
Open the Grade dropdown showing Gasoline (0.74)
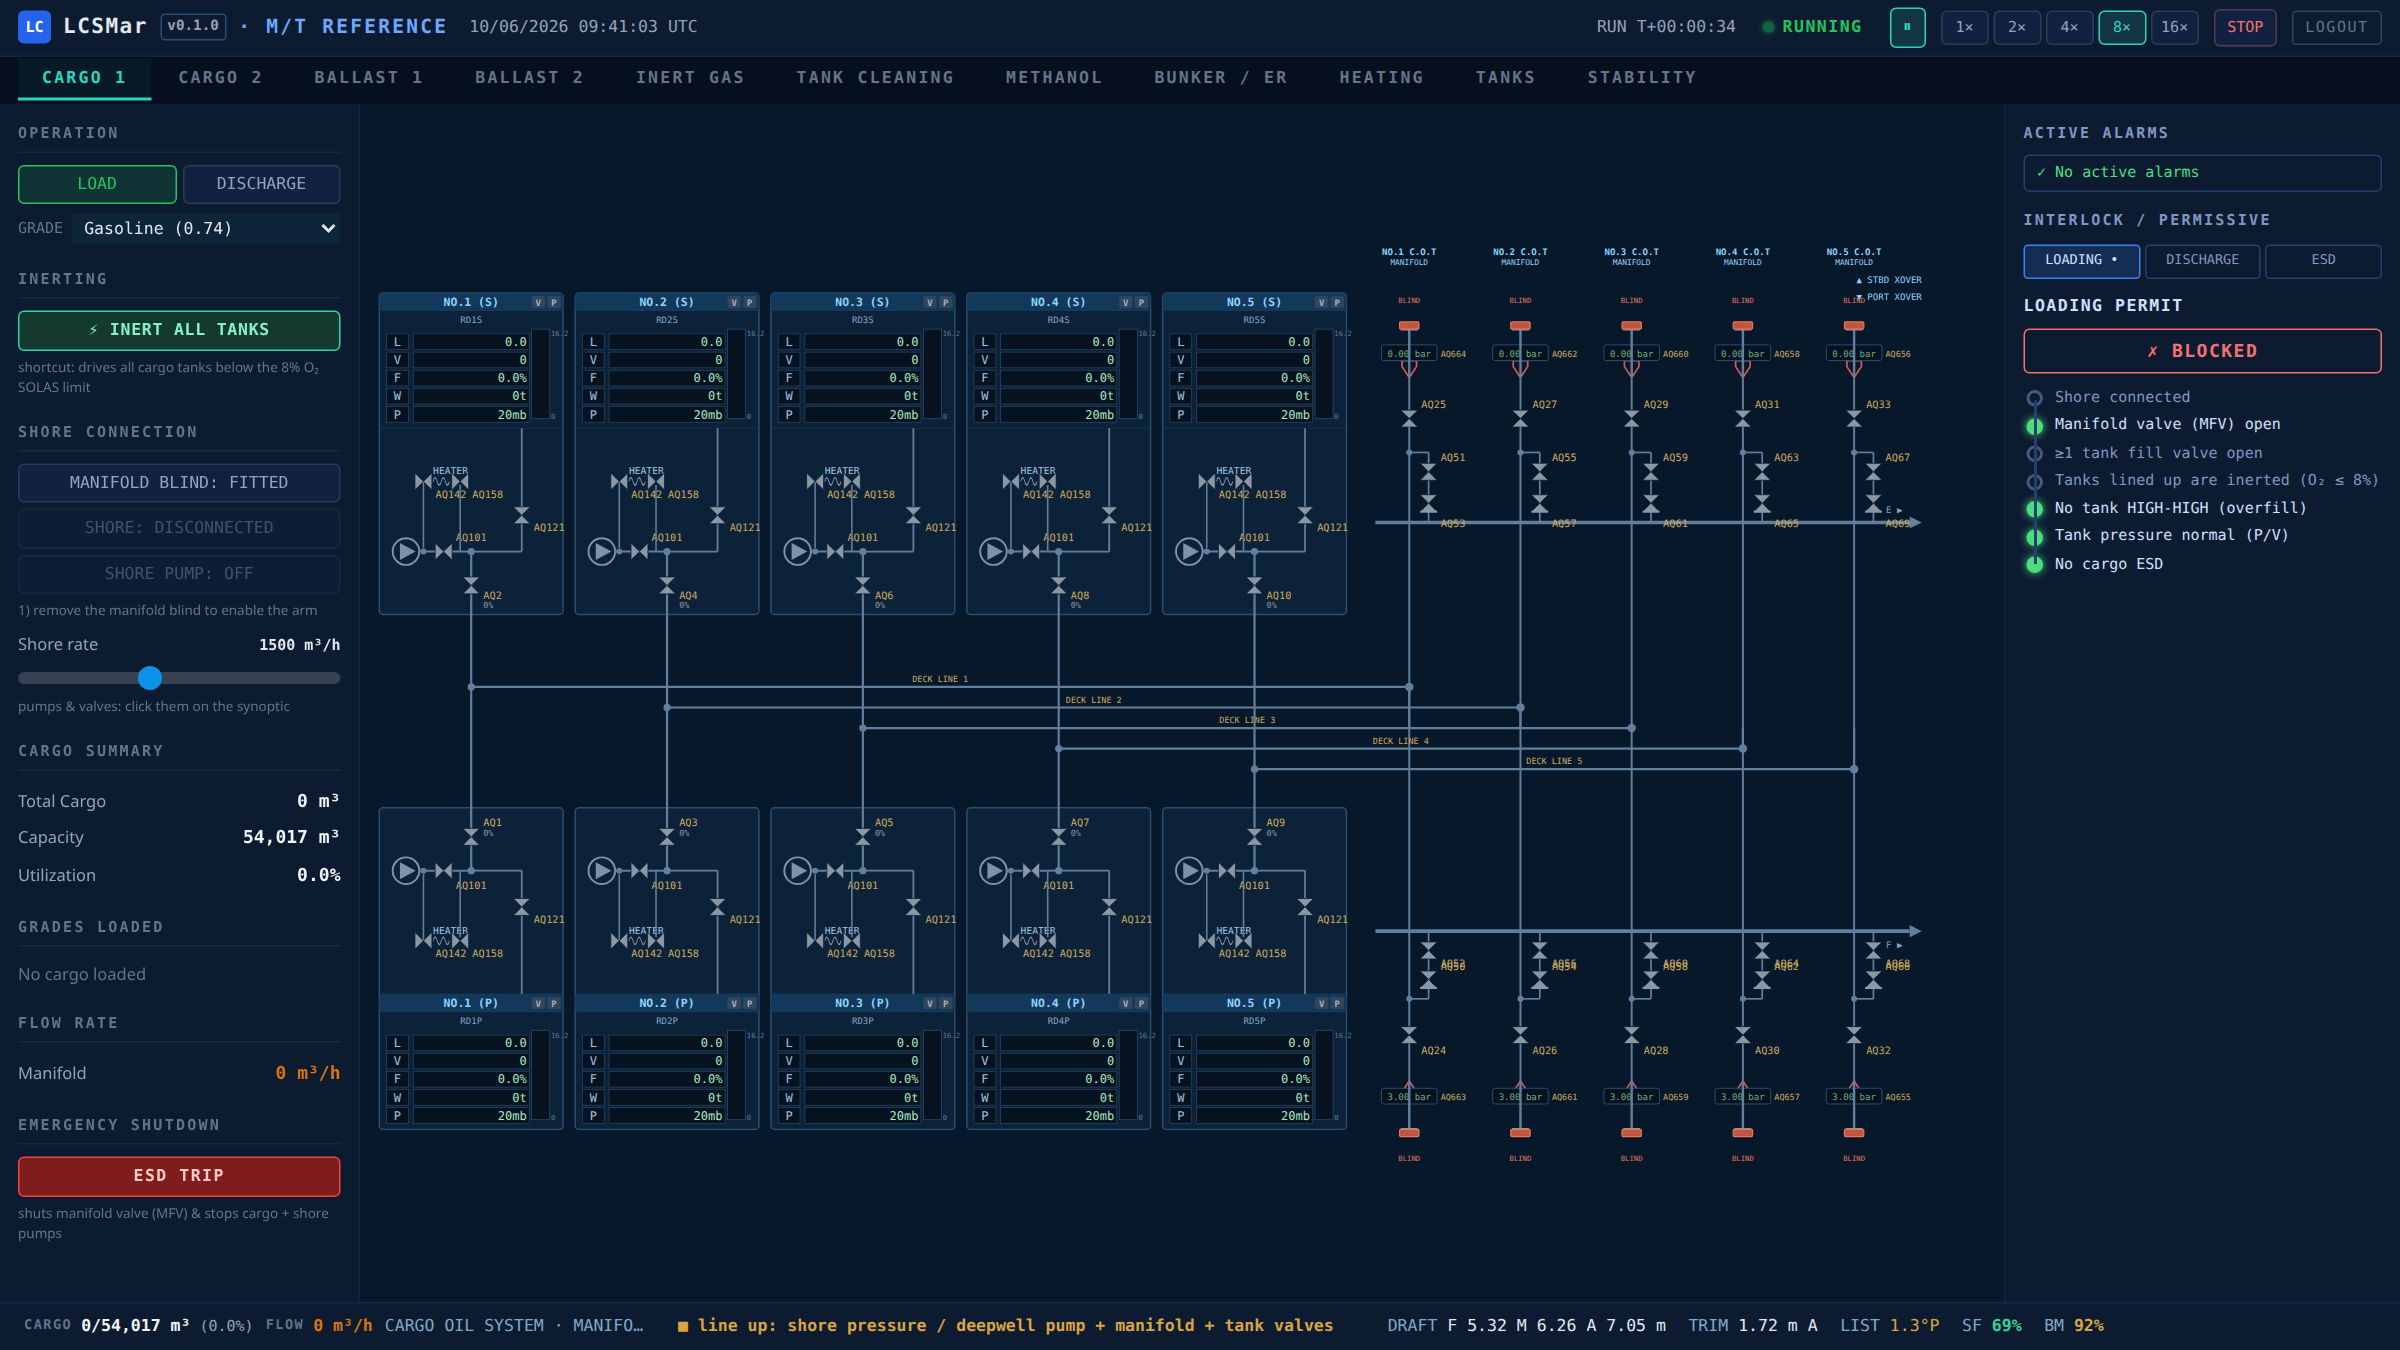pos(207,229)
